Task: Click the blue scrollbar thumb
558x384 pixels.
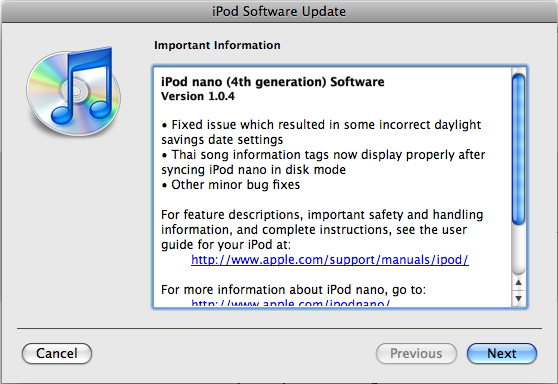Action: coord(518,149)
